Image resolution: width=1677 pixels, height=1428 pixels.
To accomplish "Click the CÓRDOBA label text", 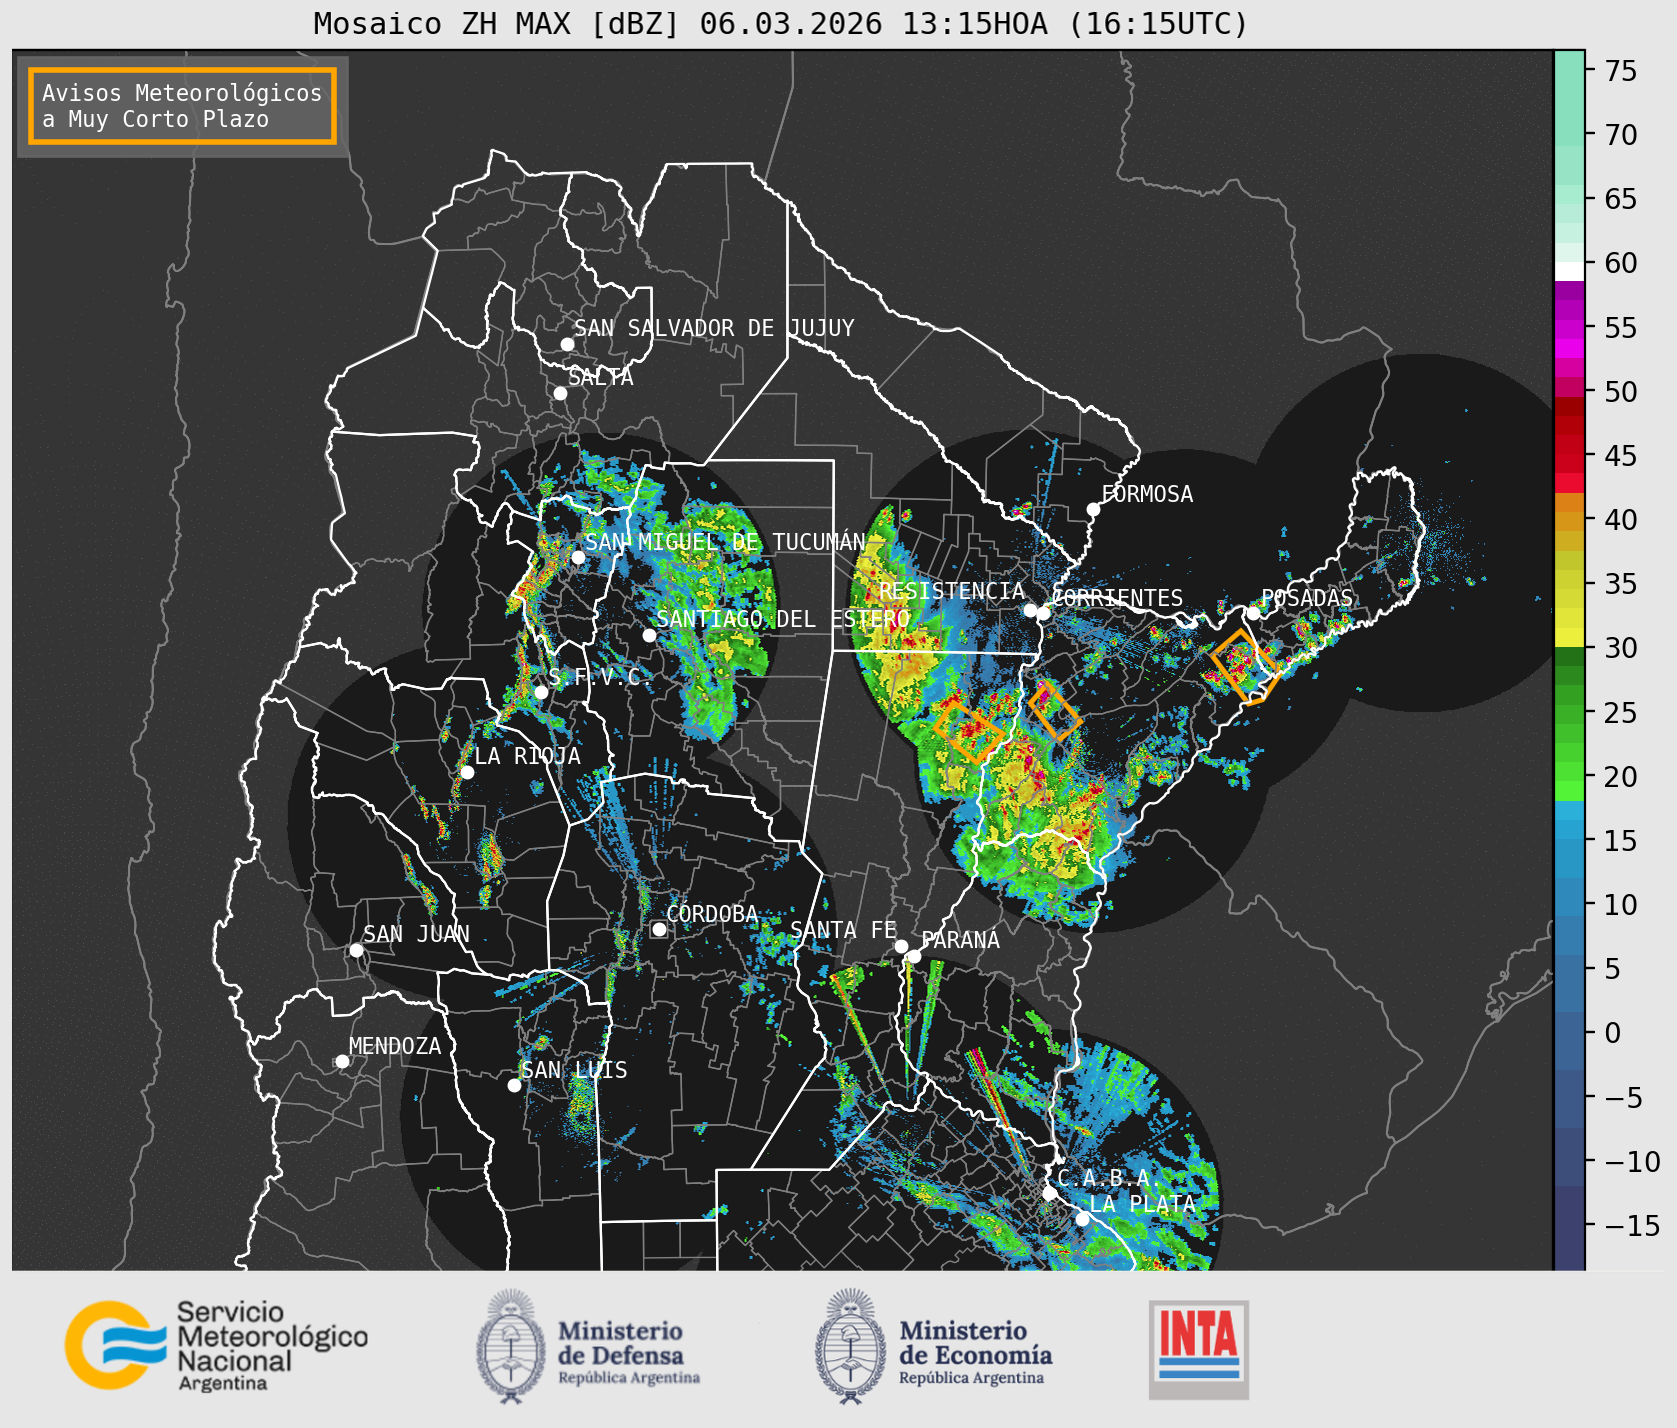I will coord(712,914).
